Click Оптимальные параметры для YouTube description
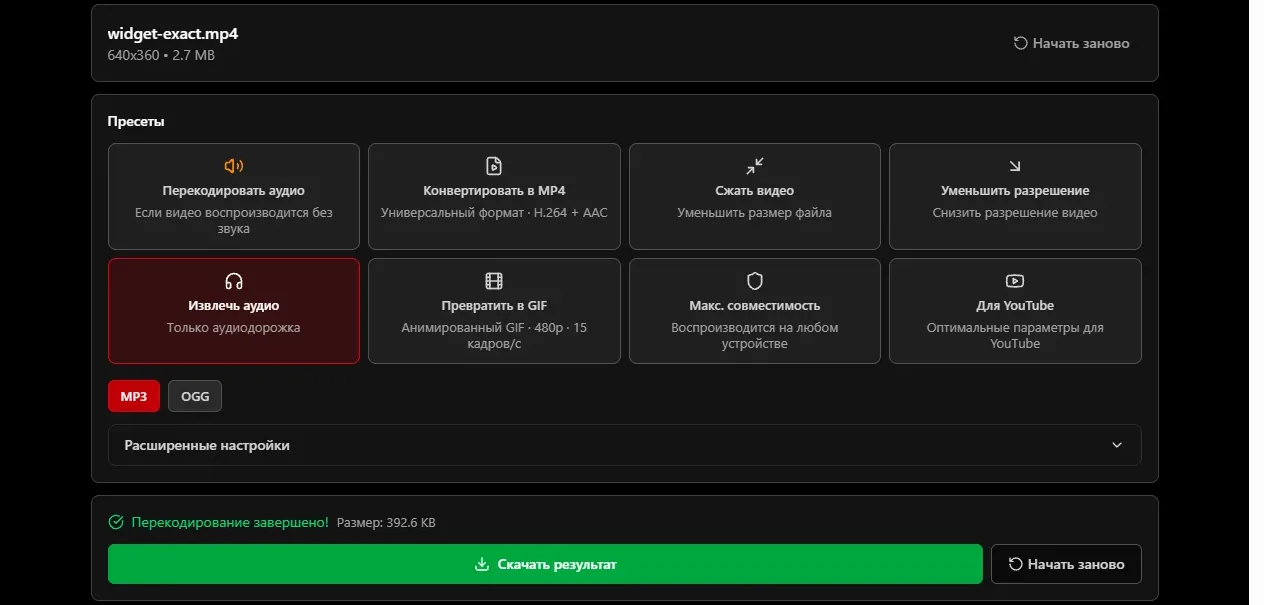 (1015, 335)
